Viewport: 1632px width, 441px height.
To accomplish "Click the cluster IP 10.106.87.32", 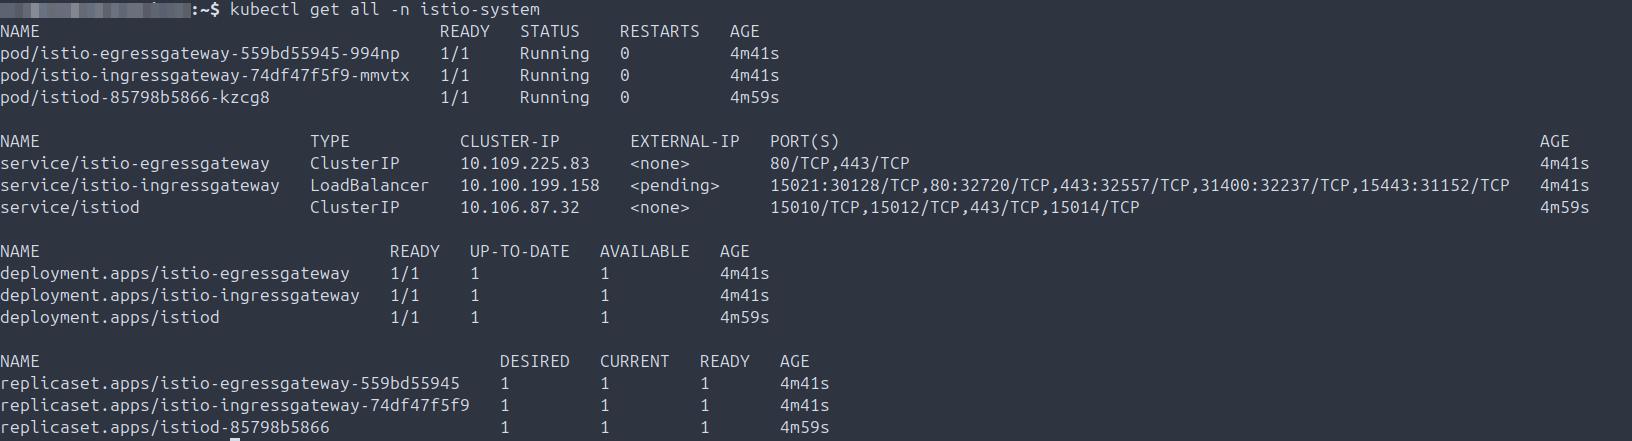I will coord(519,207).
